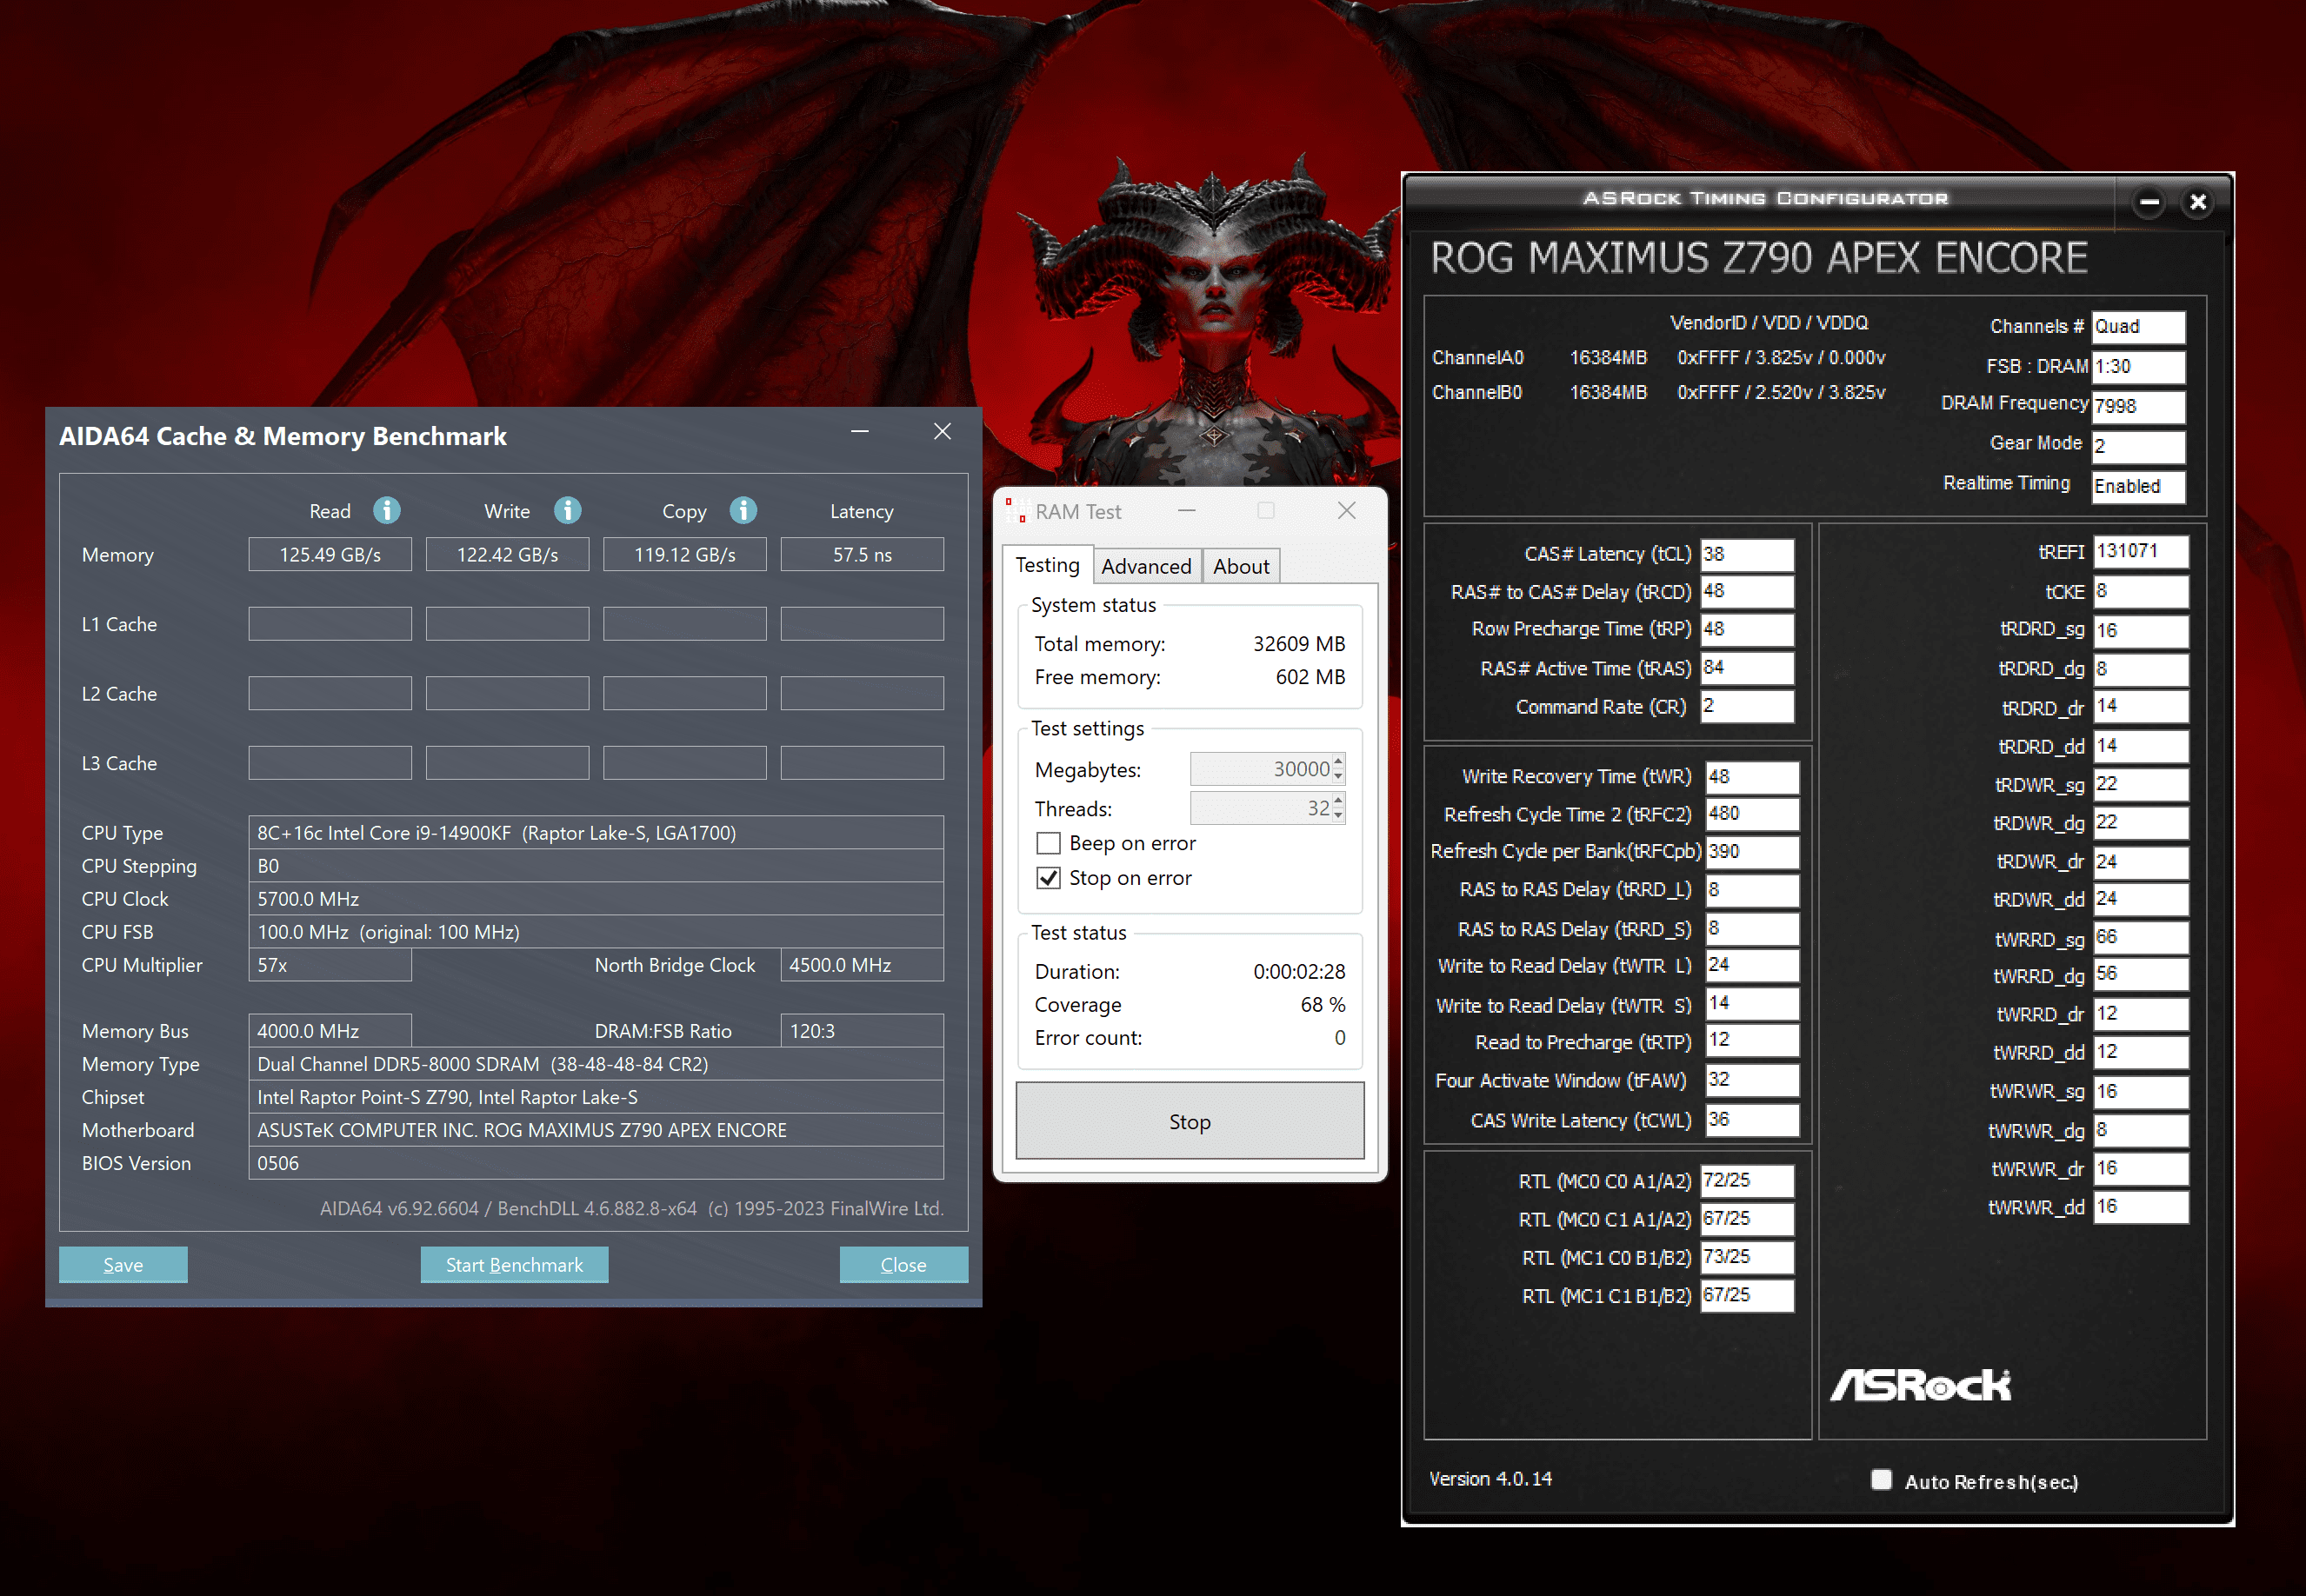The width and height of the screenshot is (2306, 1596).
Task: Toggle Auto Refresh(sec) checkbox in Timing Configurator
Action: (1881, 1480)
